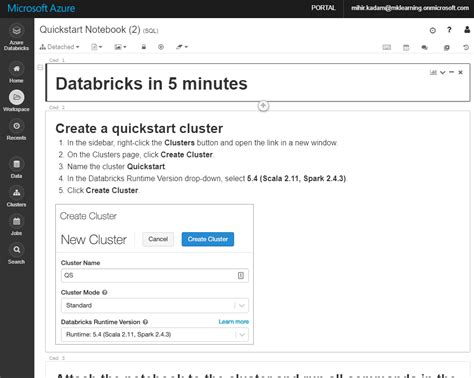Open the notebook File menu dropdown

click(x=97, y=47)
